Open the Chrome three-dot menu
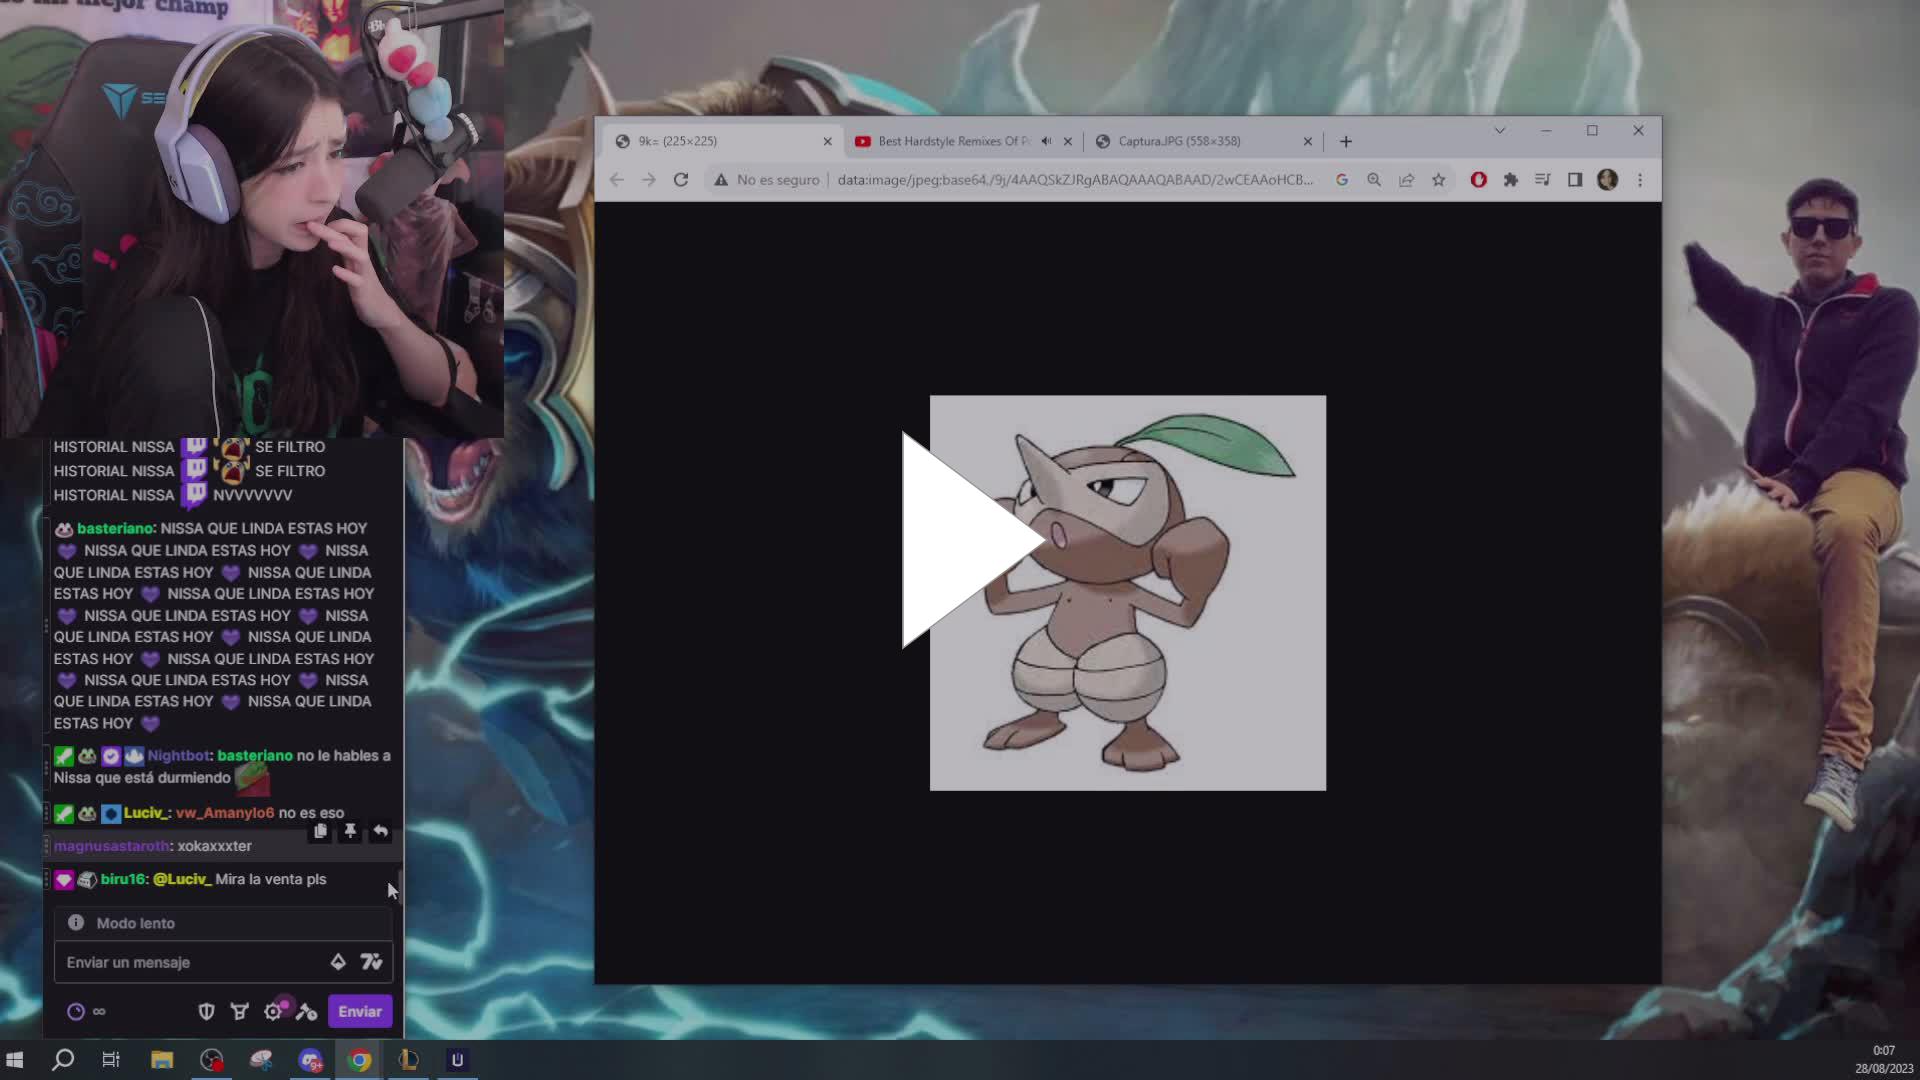This screenshot has width=1920, height=1080. (x=1640, y=180)
